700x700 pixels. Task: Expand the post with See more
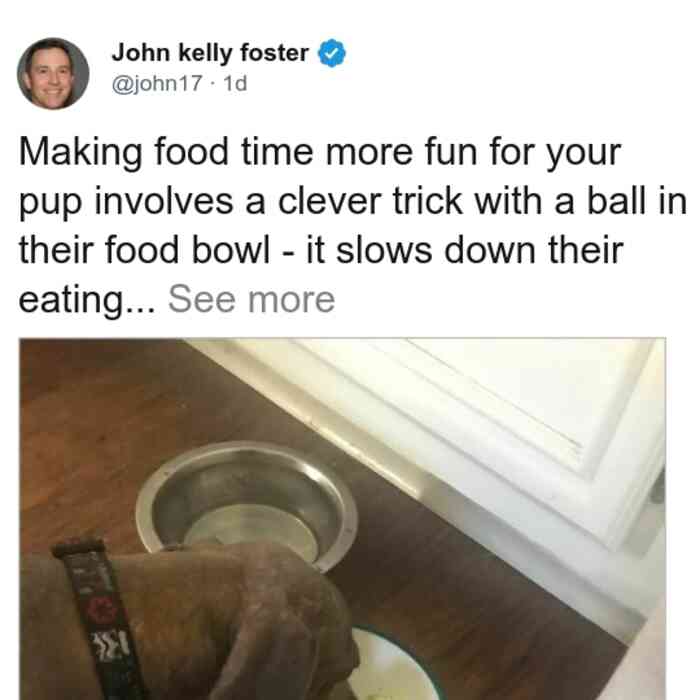pos(251,300)
